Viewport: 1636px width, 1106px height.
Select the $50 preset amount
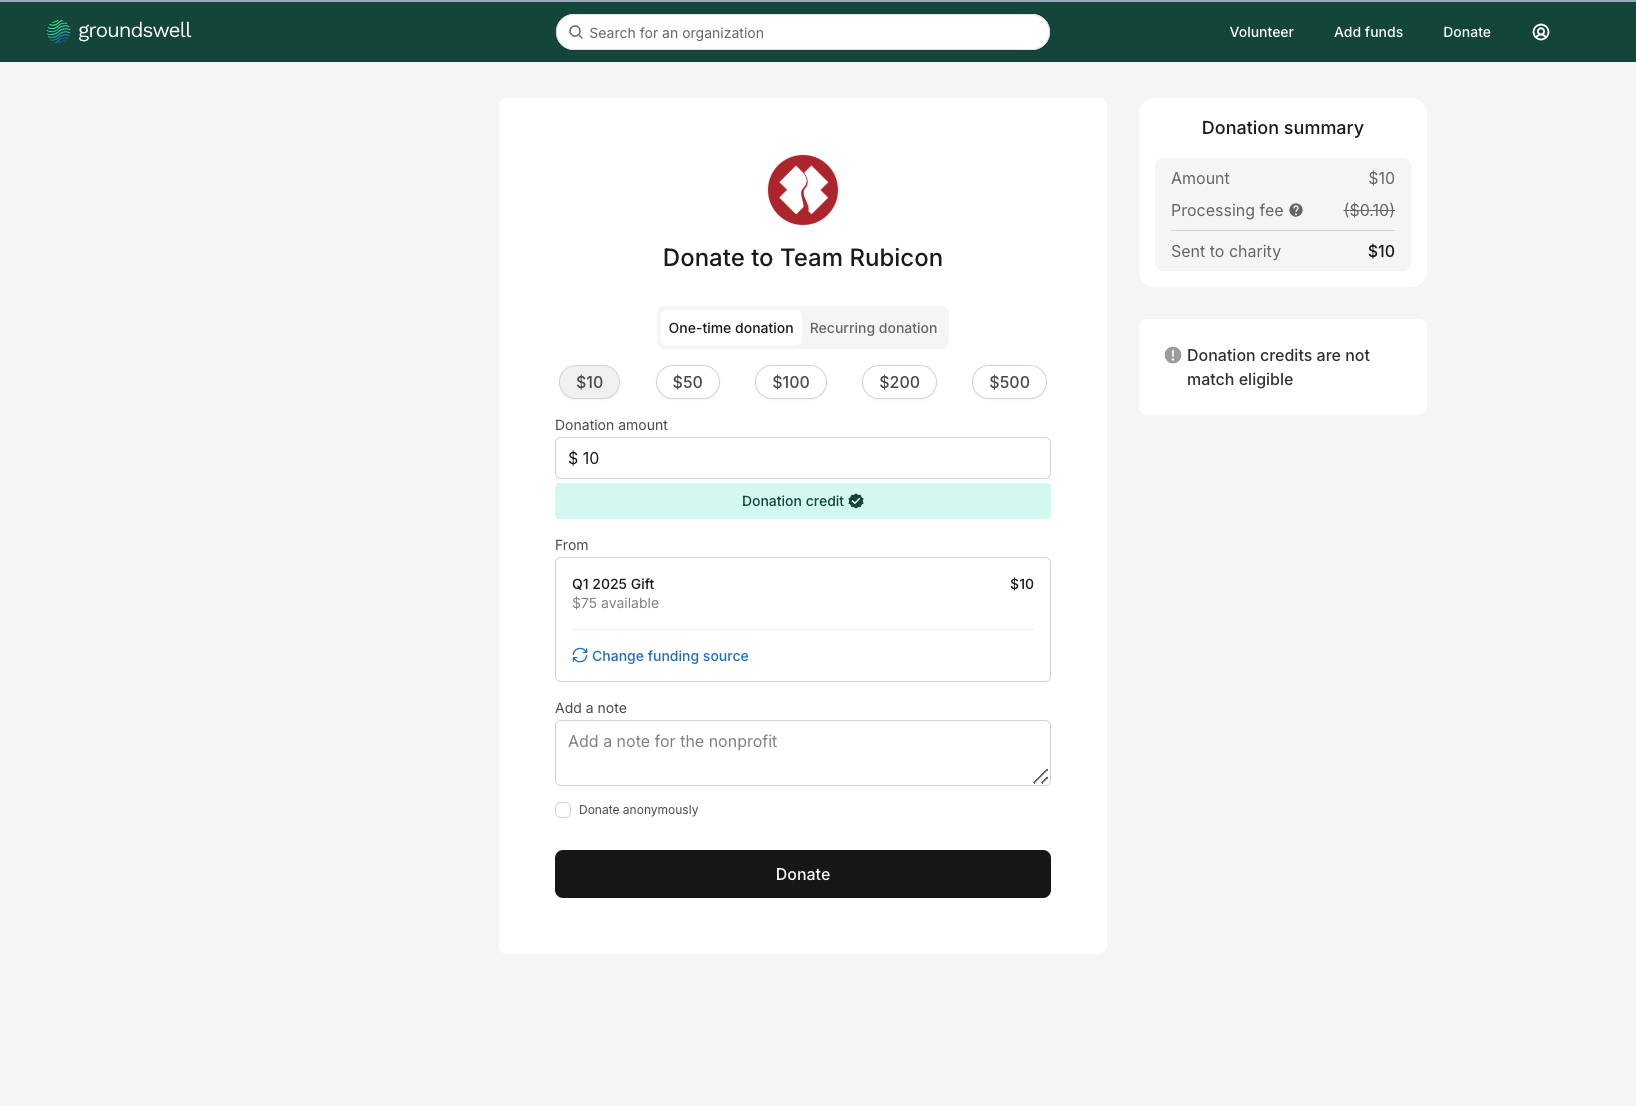click(x=688, y=382)
